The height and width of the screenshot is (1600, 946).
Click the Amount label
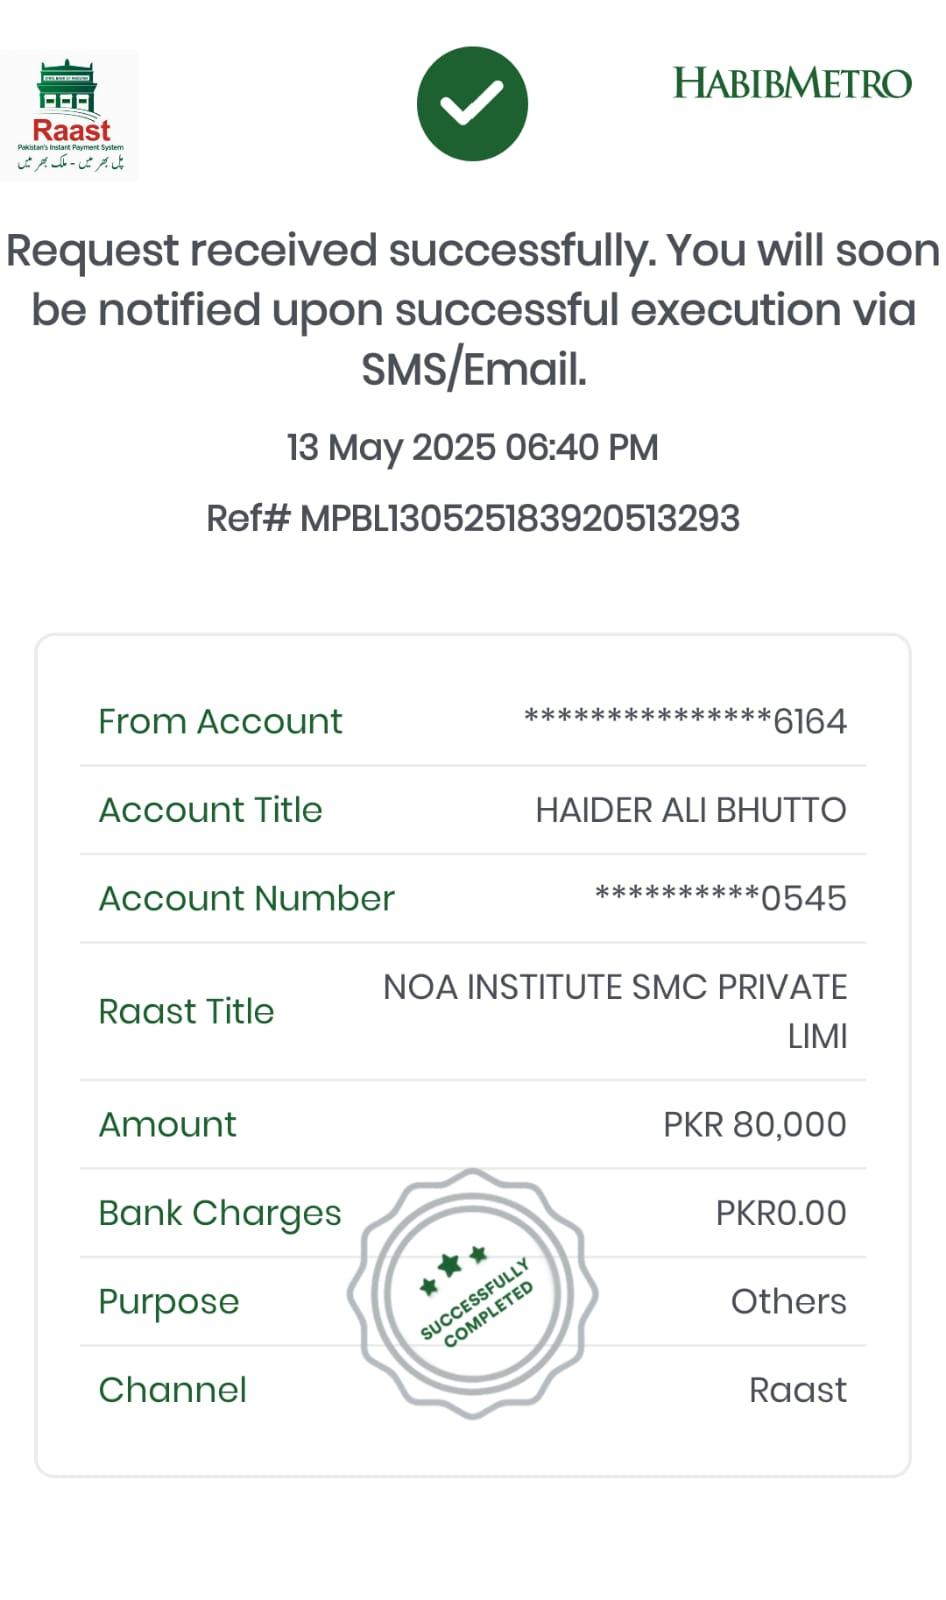coord(167,1124)
